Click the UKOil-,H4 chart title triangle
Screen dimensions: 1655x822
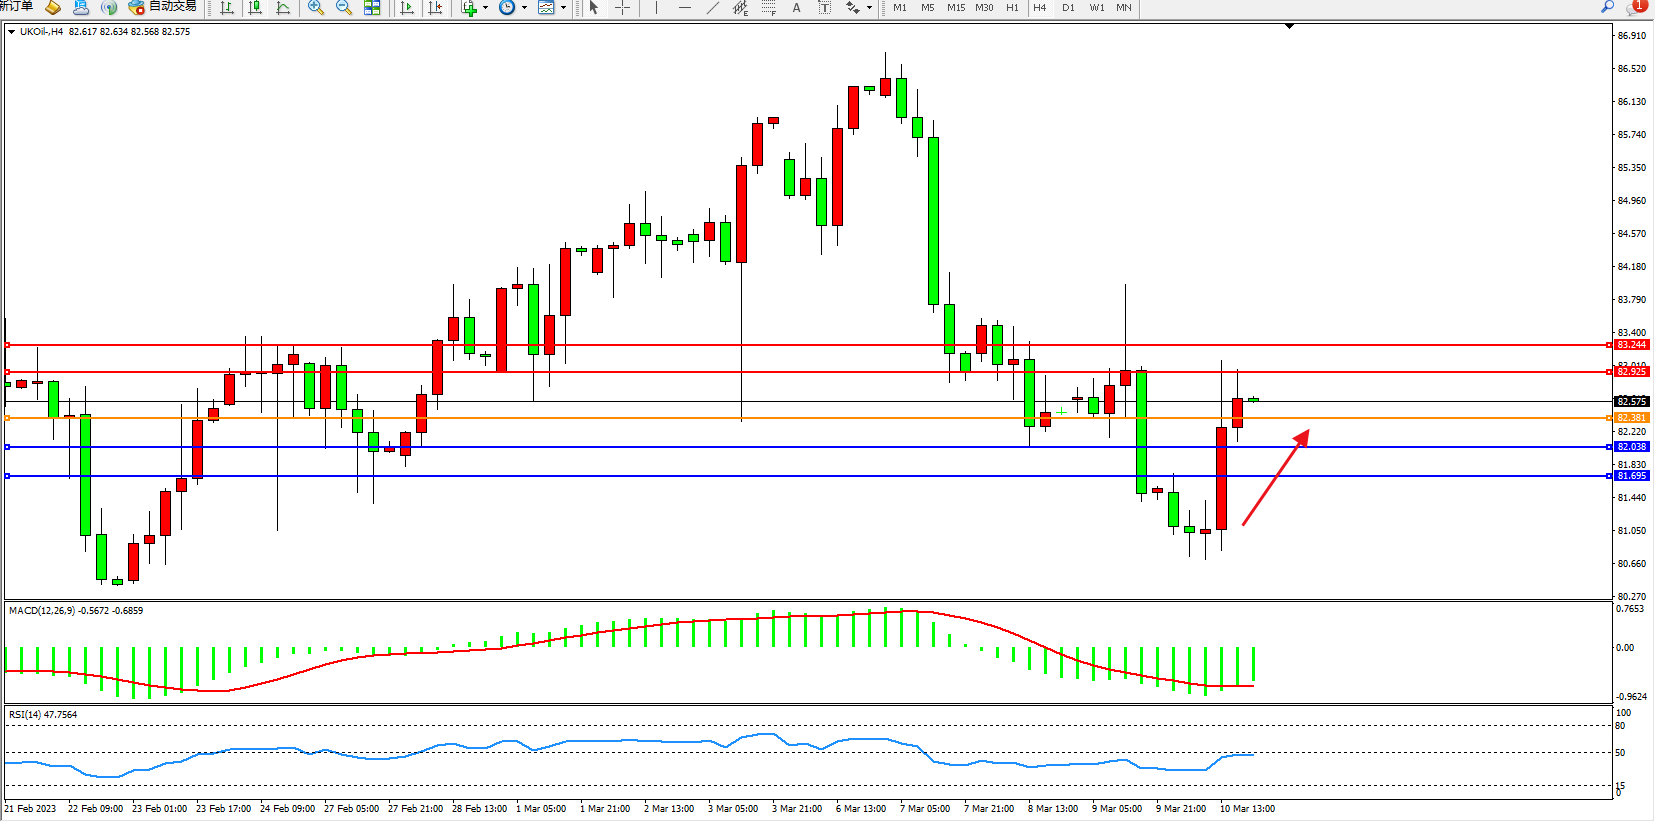pos(11,32)
